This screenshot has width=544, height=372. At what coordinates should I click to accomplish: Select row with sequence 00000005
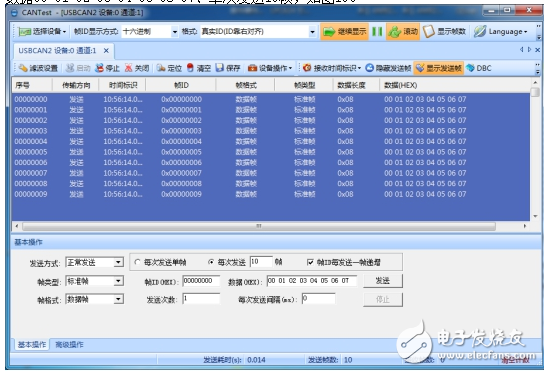click(x=271, y=152)
